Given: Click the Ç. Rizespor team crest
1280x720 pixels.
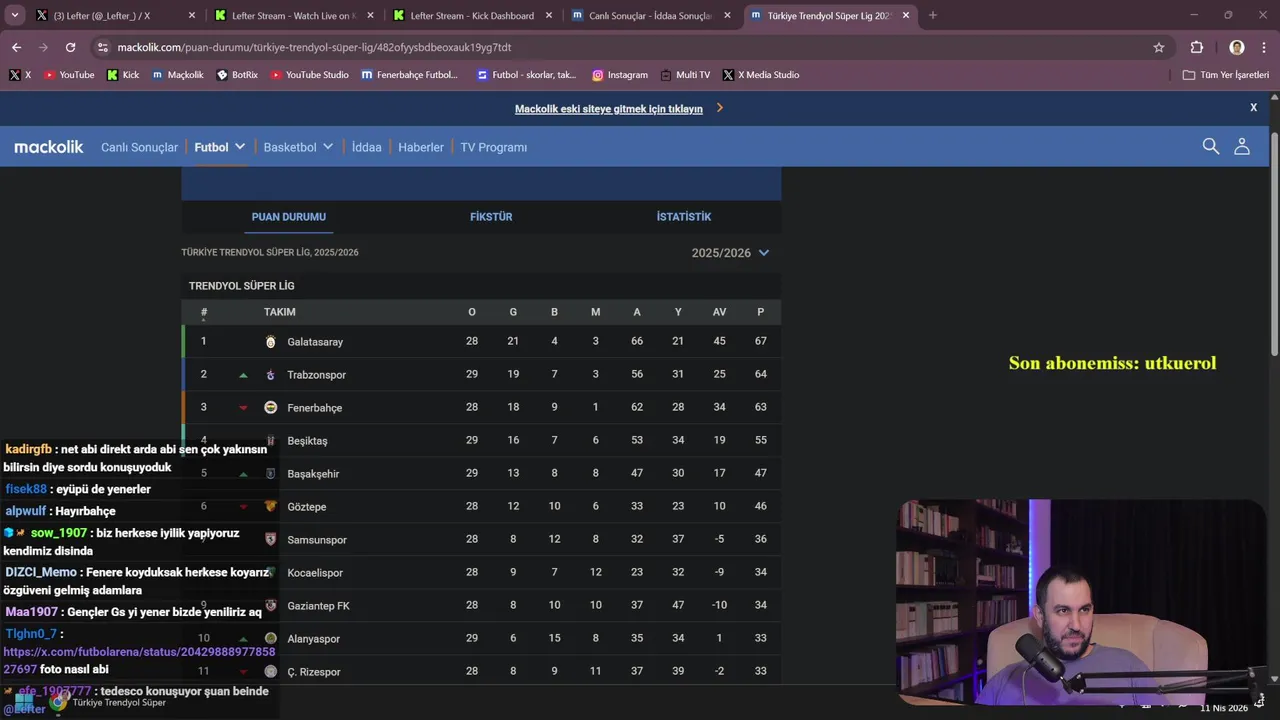Looking at the screenshot, I should click(270, 672).
